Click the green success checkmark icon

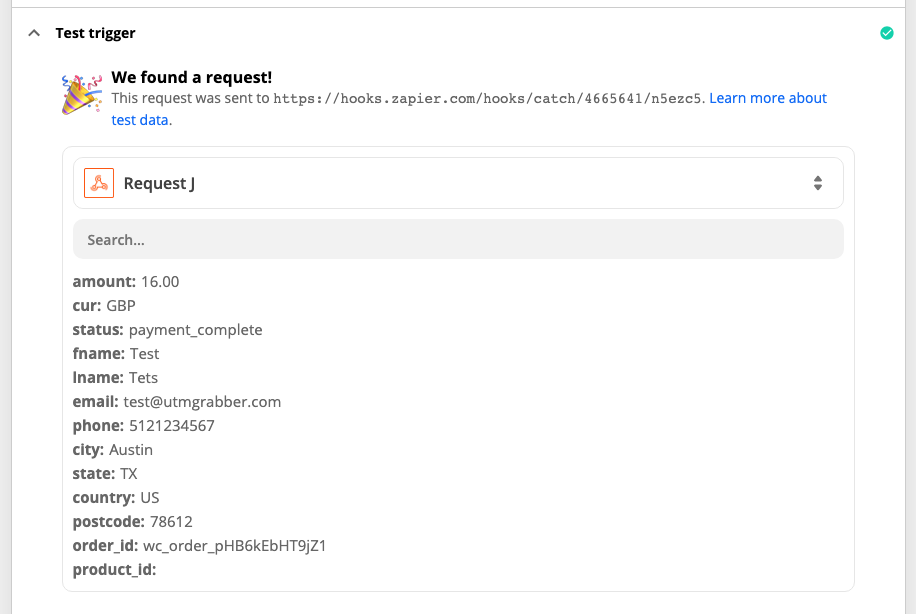886,33
